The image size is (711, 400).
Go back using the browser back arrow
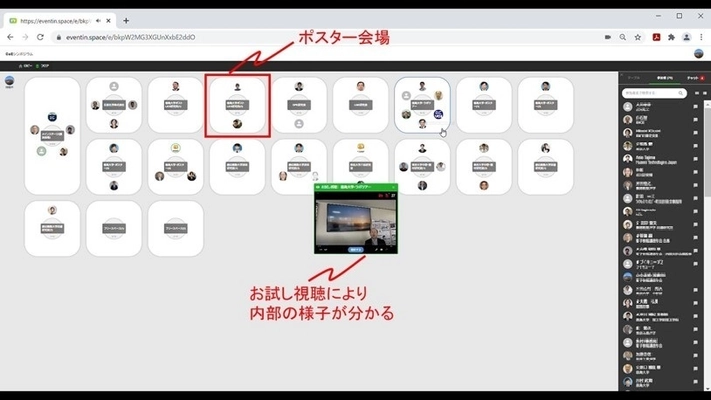point(10,37)
